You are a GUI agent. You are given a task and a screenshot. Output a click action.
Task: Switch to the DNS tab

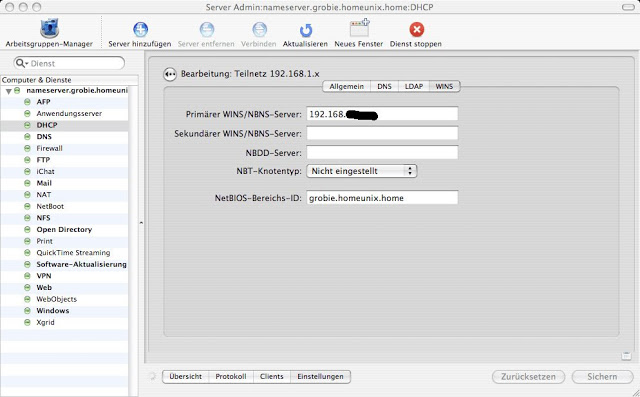(x=384, y=86)
